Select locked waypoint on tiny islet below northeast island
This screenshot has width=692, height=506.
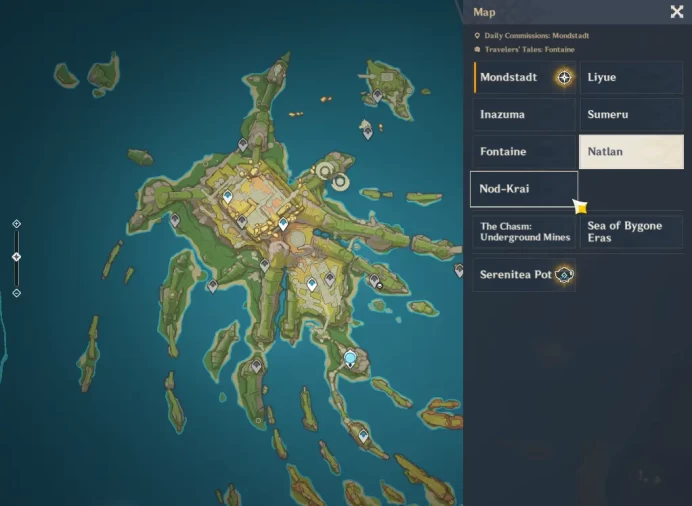pos(368,132)
